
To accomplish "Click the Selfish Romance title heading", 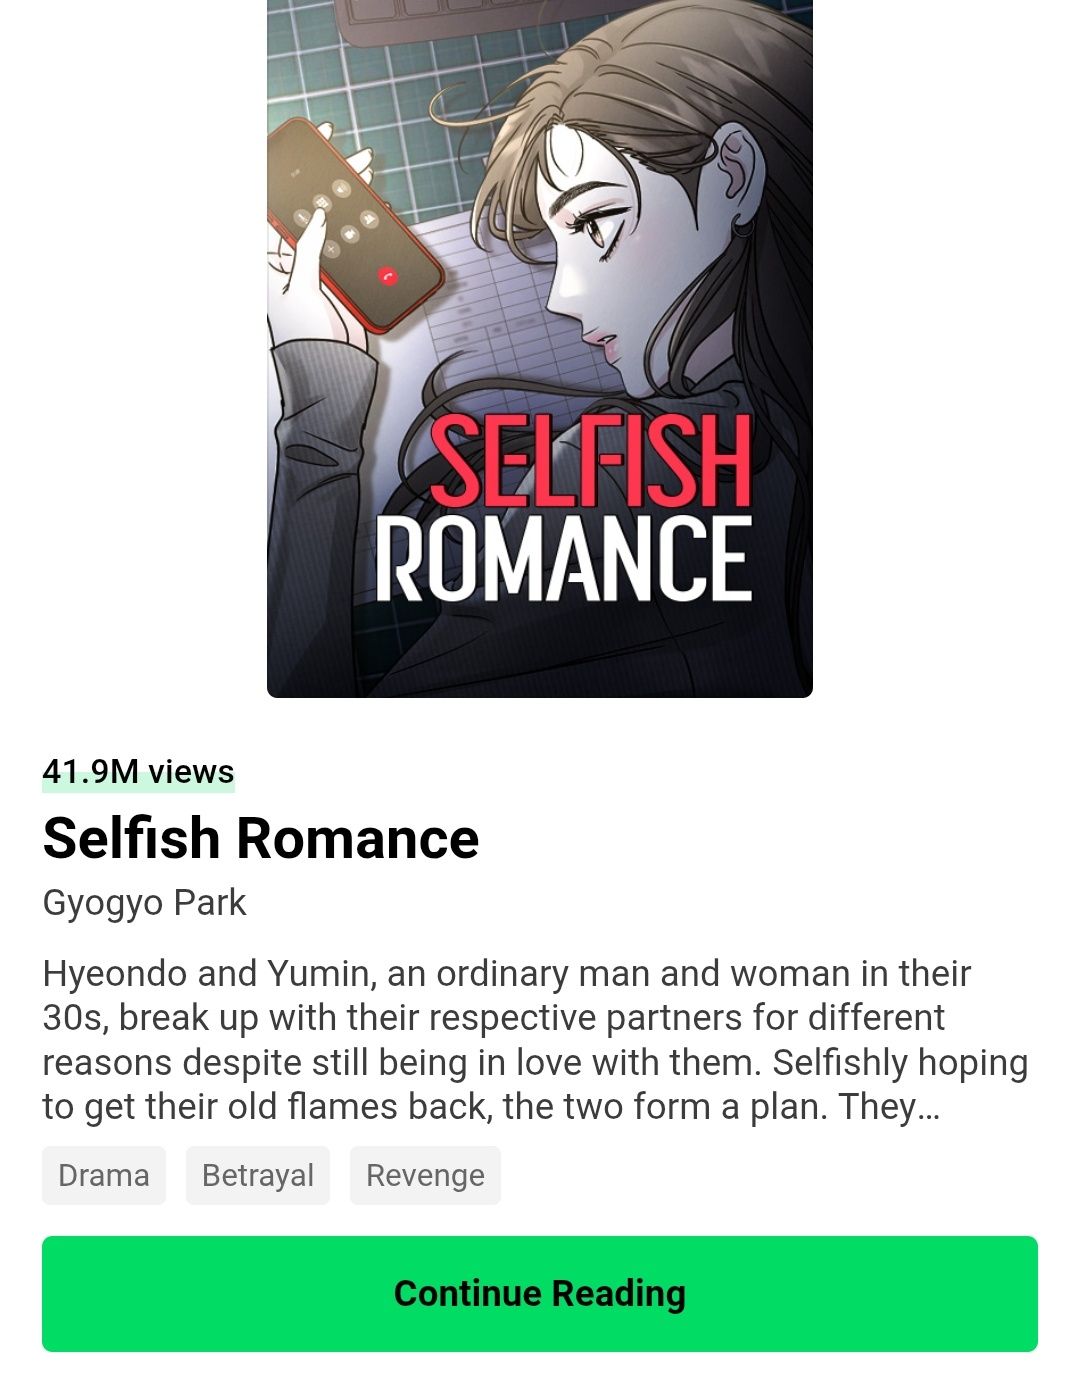I will (x=261, y=838).
